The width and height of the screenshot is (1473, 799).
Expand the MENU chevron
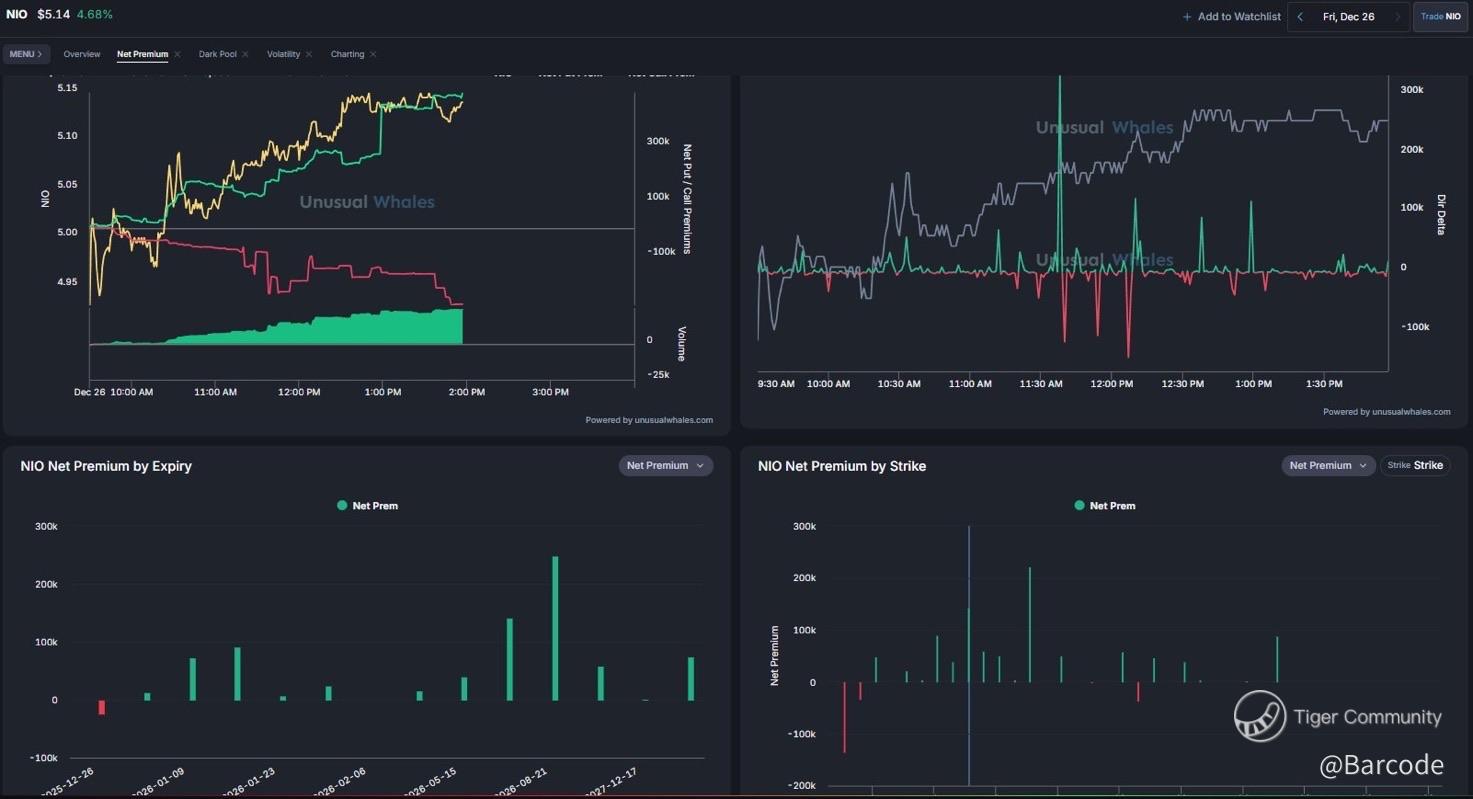[x=39, y=54]
